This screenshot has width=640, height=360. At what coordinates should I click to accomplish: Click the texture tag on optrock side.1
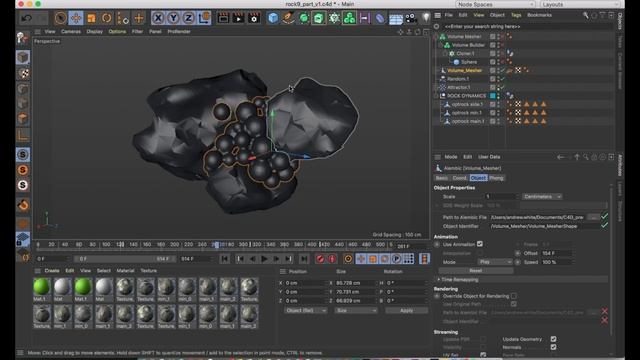click(518, 104)
